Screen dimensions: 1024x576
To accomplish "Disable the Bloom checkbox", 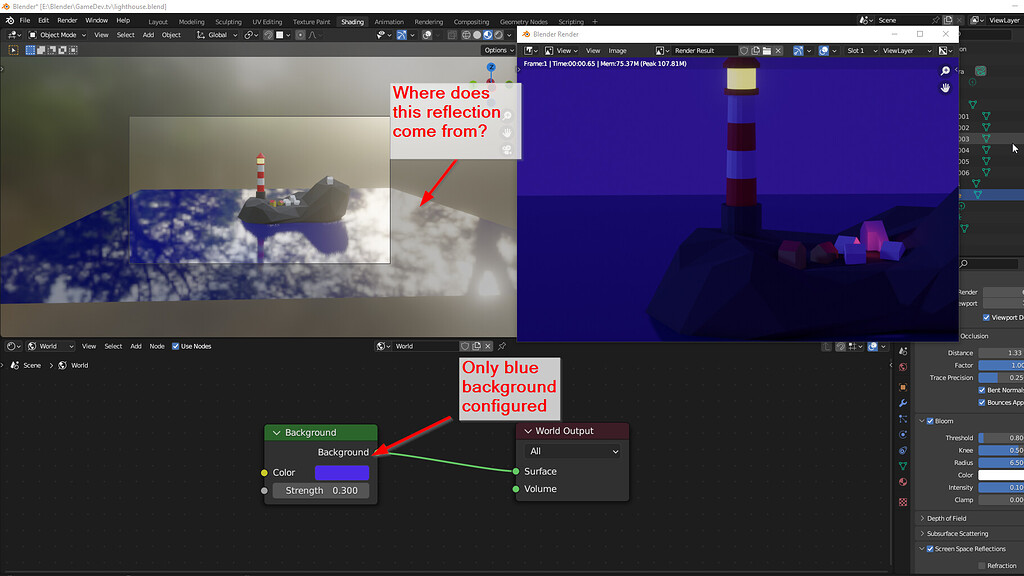I will (x=929, y=421).
